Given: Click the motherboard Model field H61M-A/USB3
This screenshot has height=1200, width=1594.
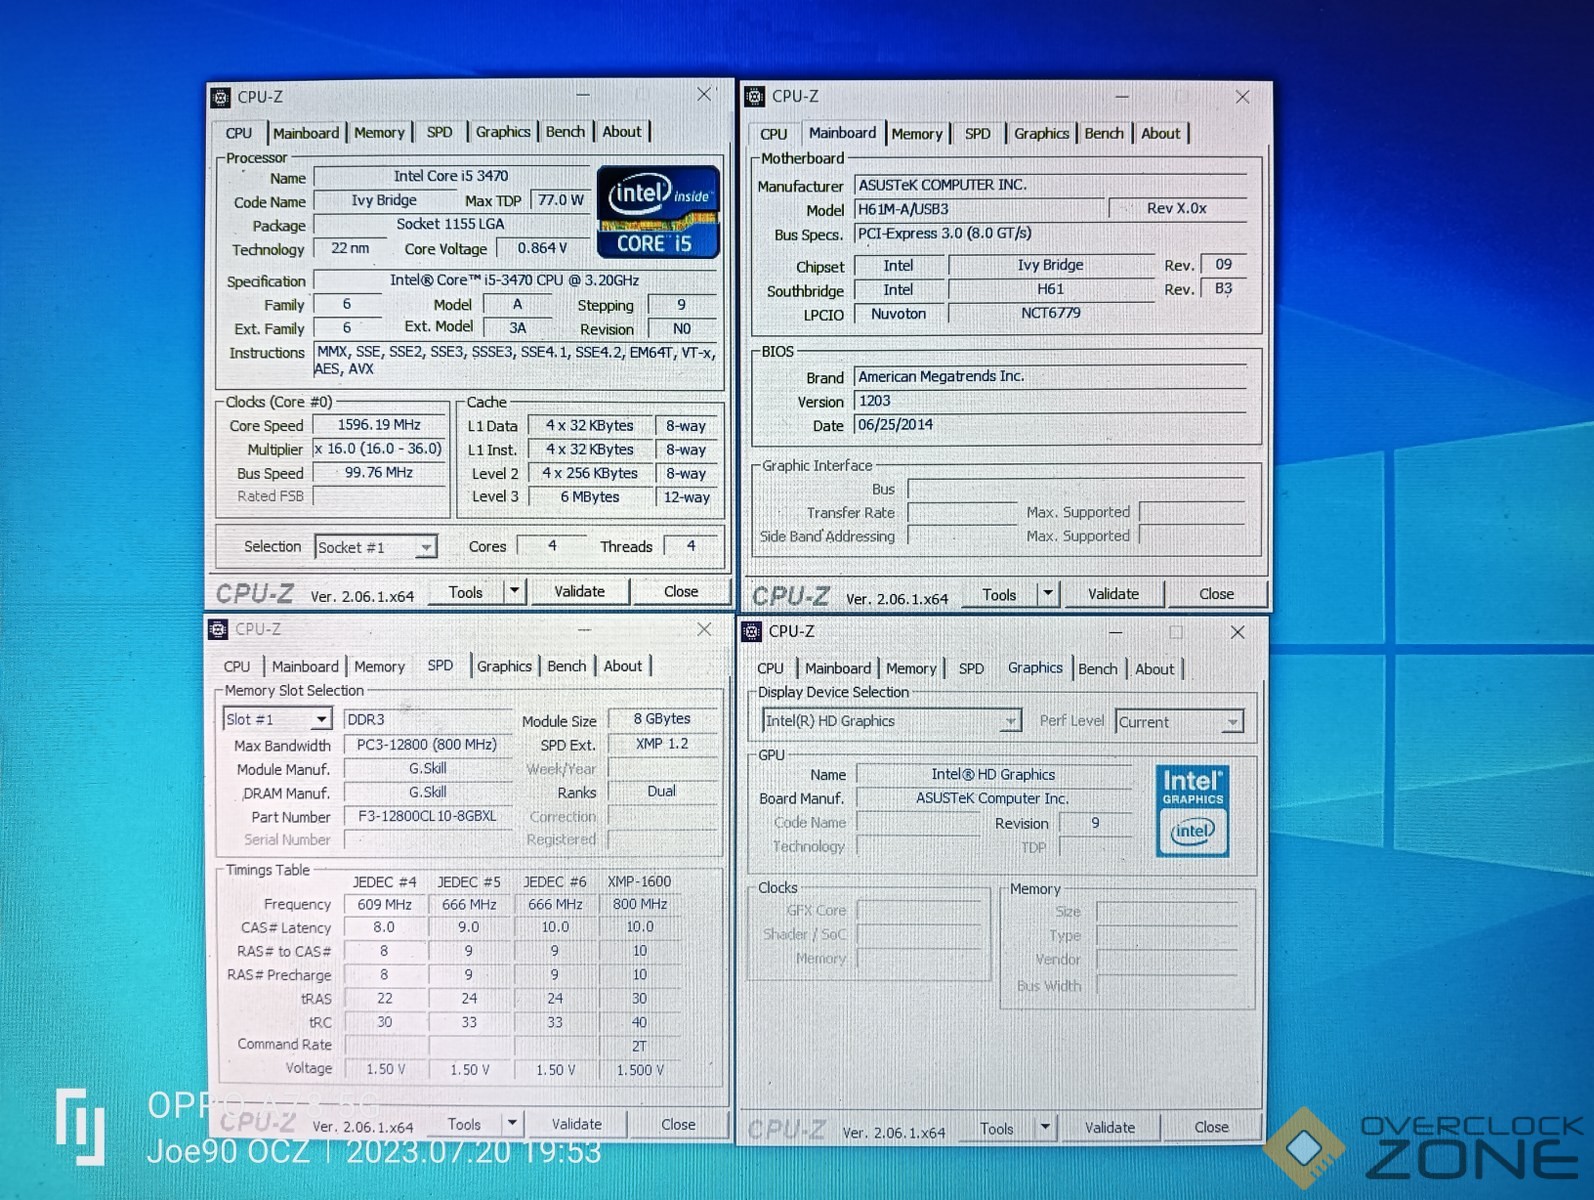Looking at the screenshot, I should pyautogui.click(x=979, y=209).
